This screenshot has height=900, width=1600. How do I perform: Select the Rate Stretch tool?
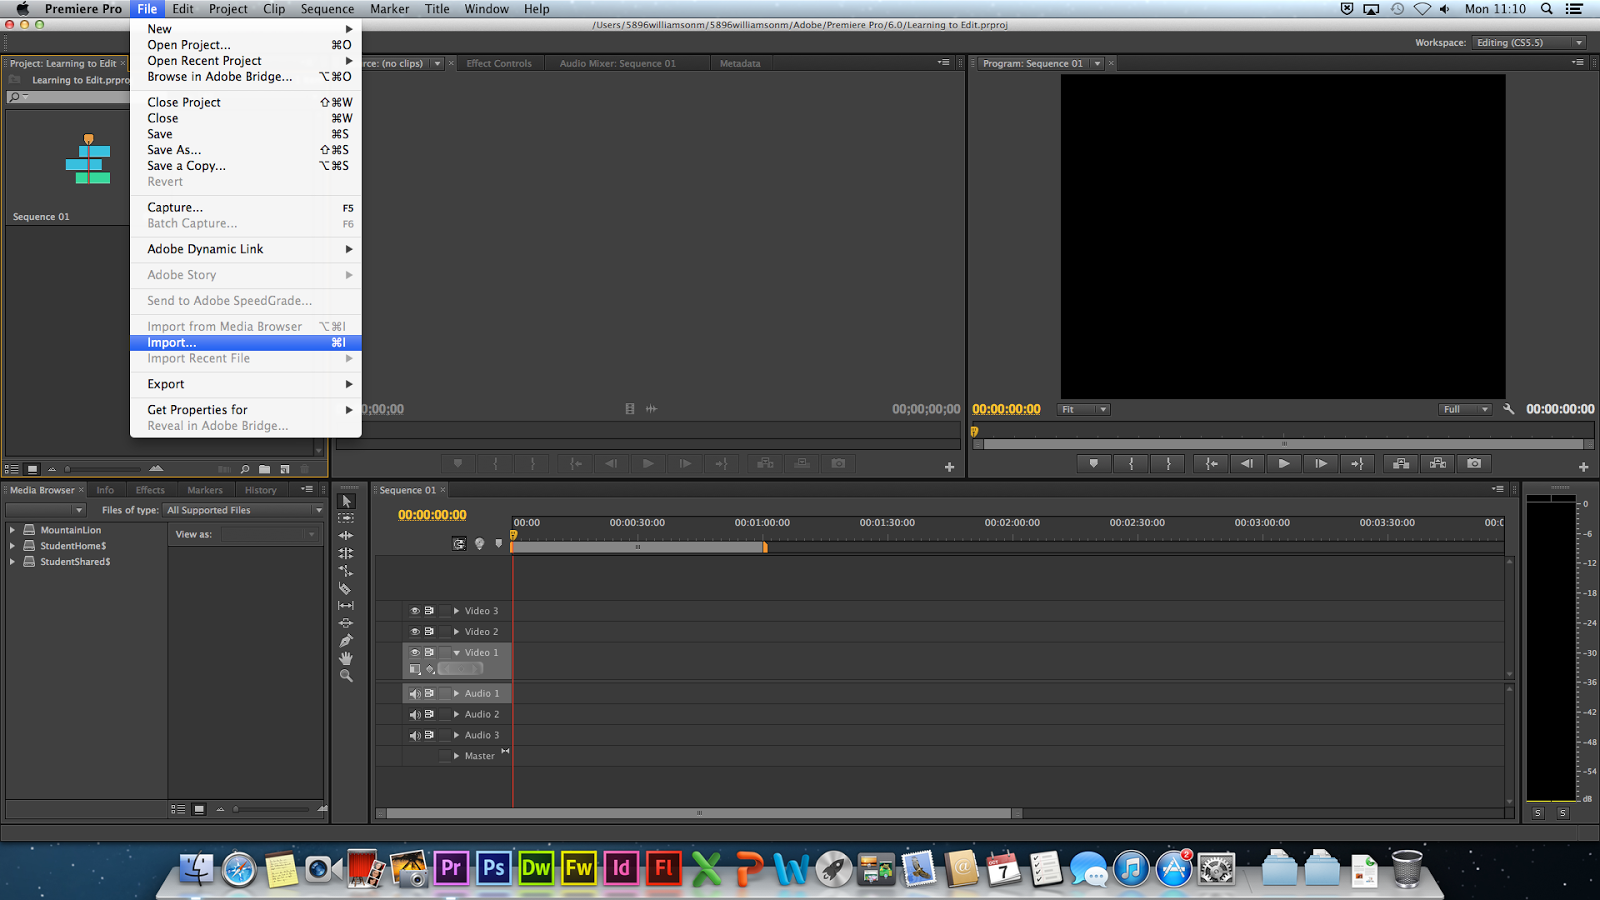pyautogui.click(x=346, y=571)
